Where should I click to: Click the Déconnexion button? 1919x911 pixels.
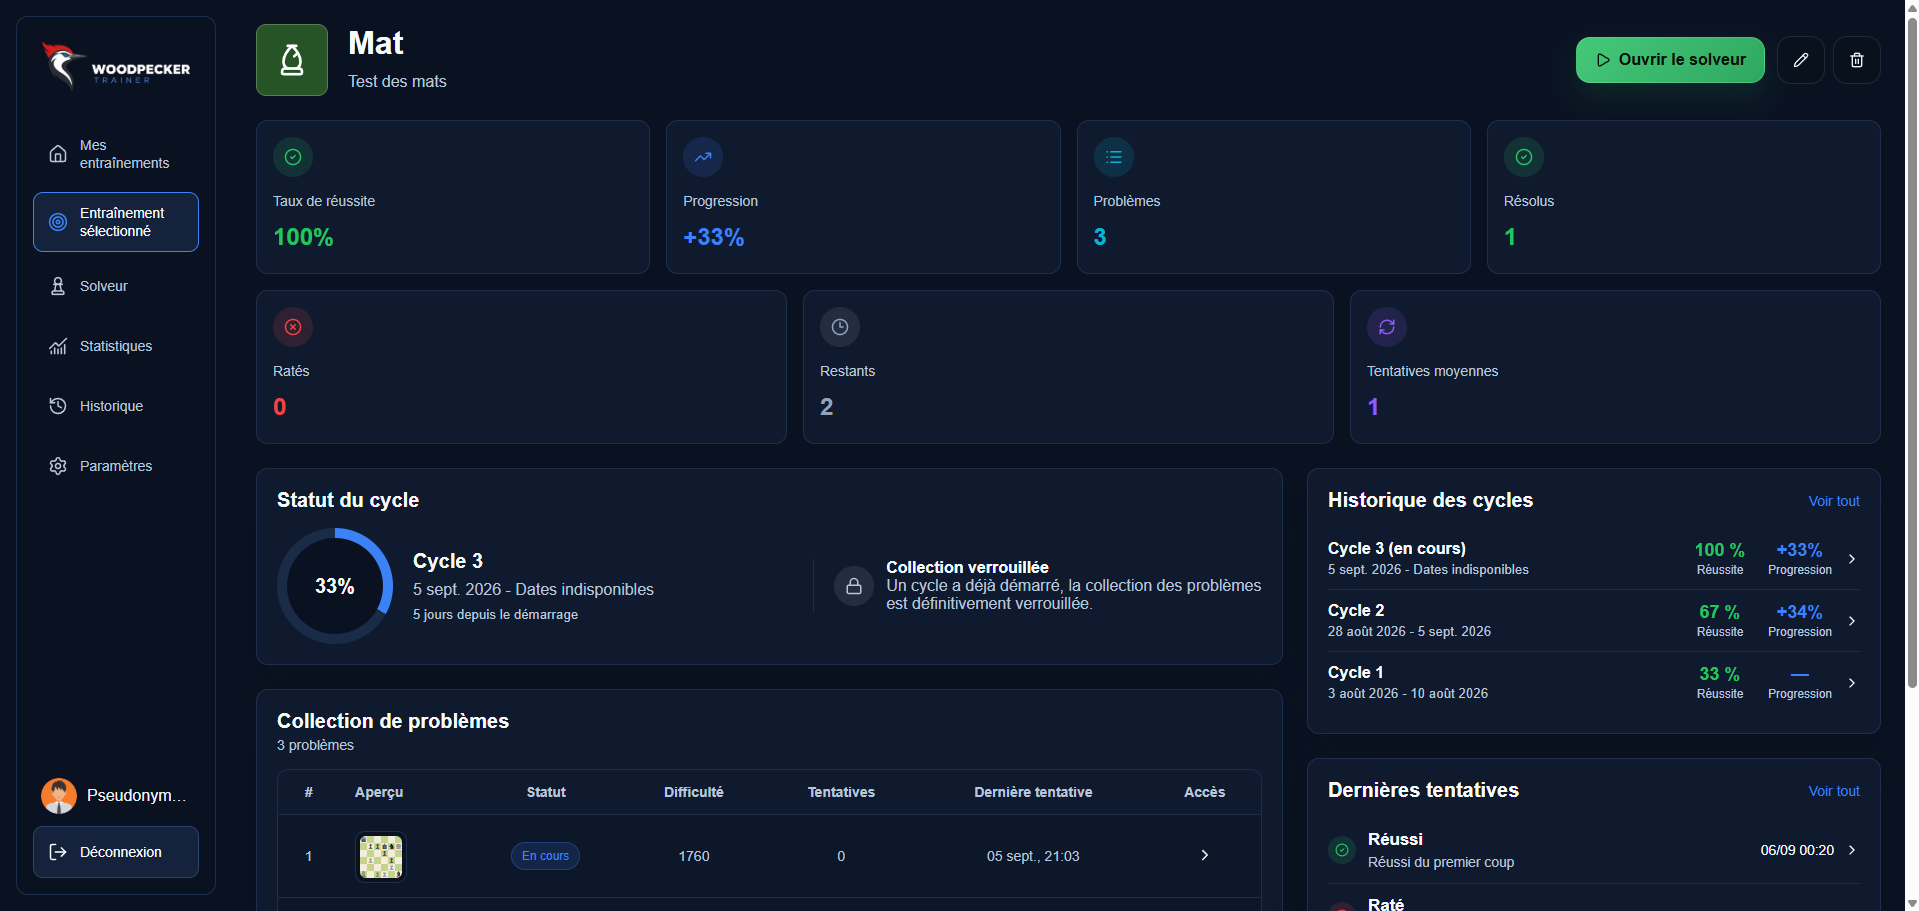tap(116, 852)
